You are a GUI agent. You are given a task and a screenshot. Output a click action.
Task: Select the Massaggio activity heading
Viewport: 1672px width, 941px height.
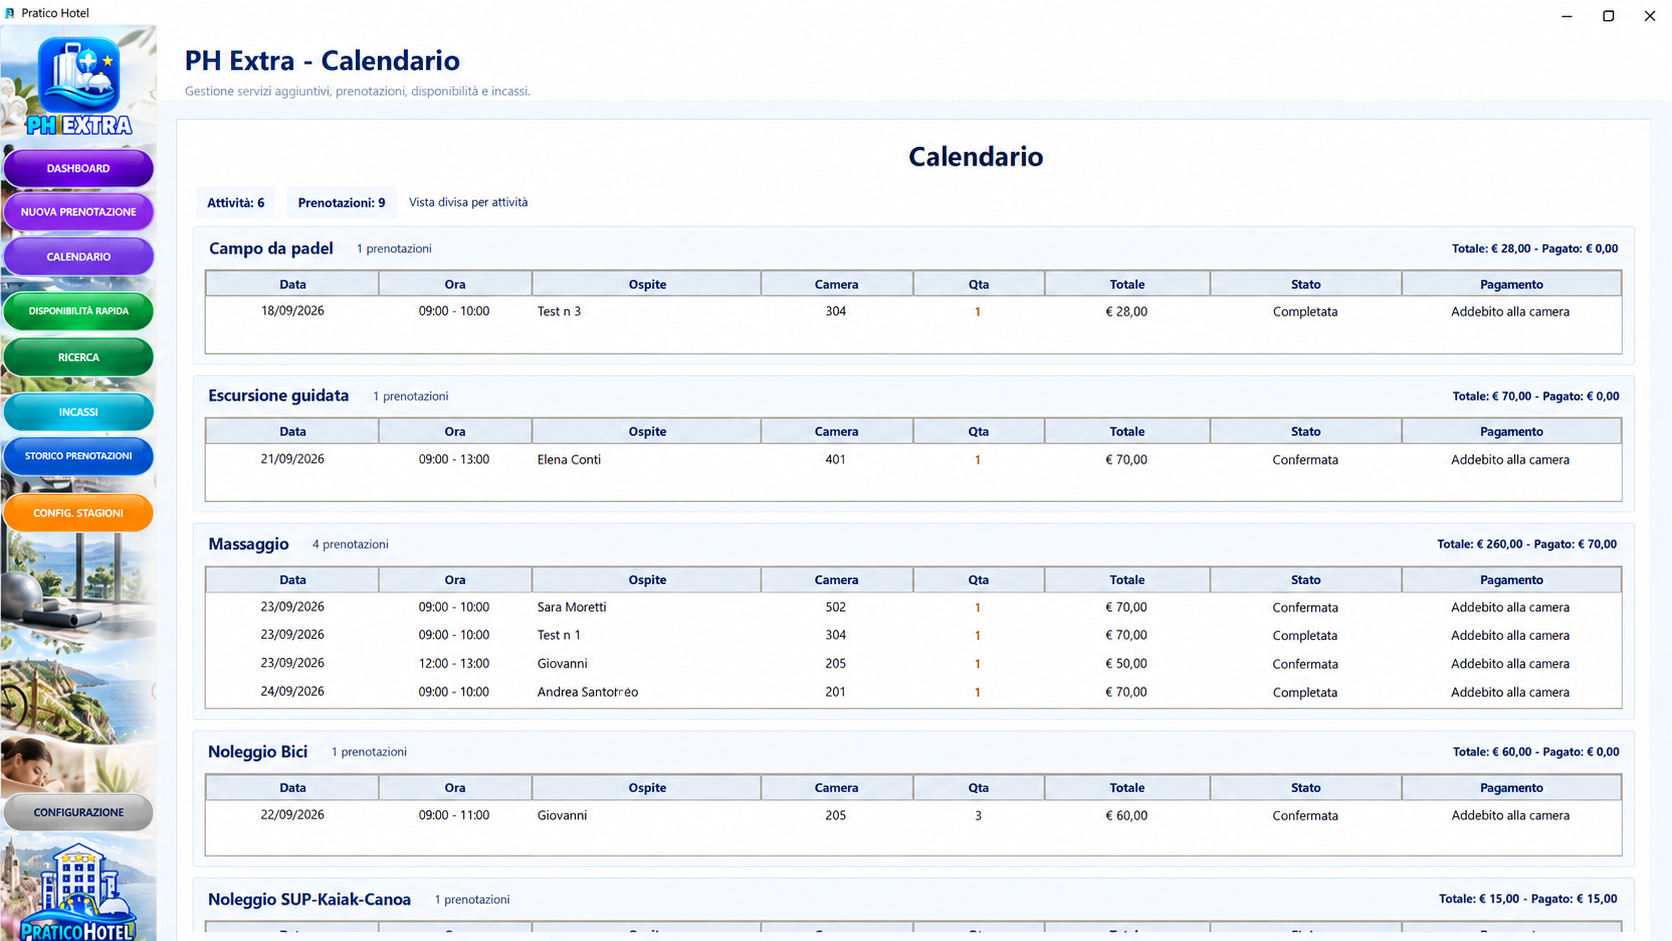[x=248, y=544]
